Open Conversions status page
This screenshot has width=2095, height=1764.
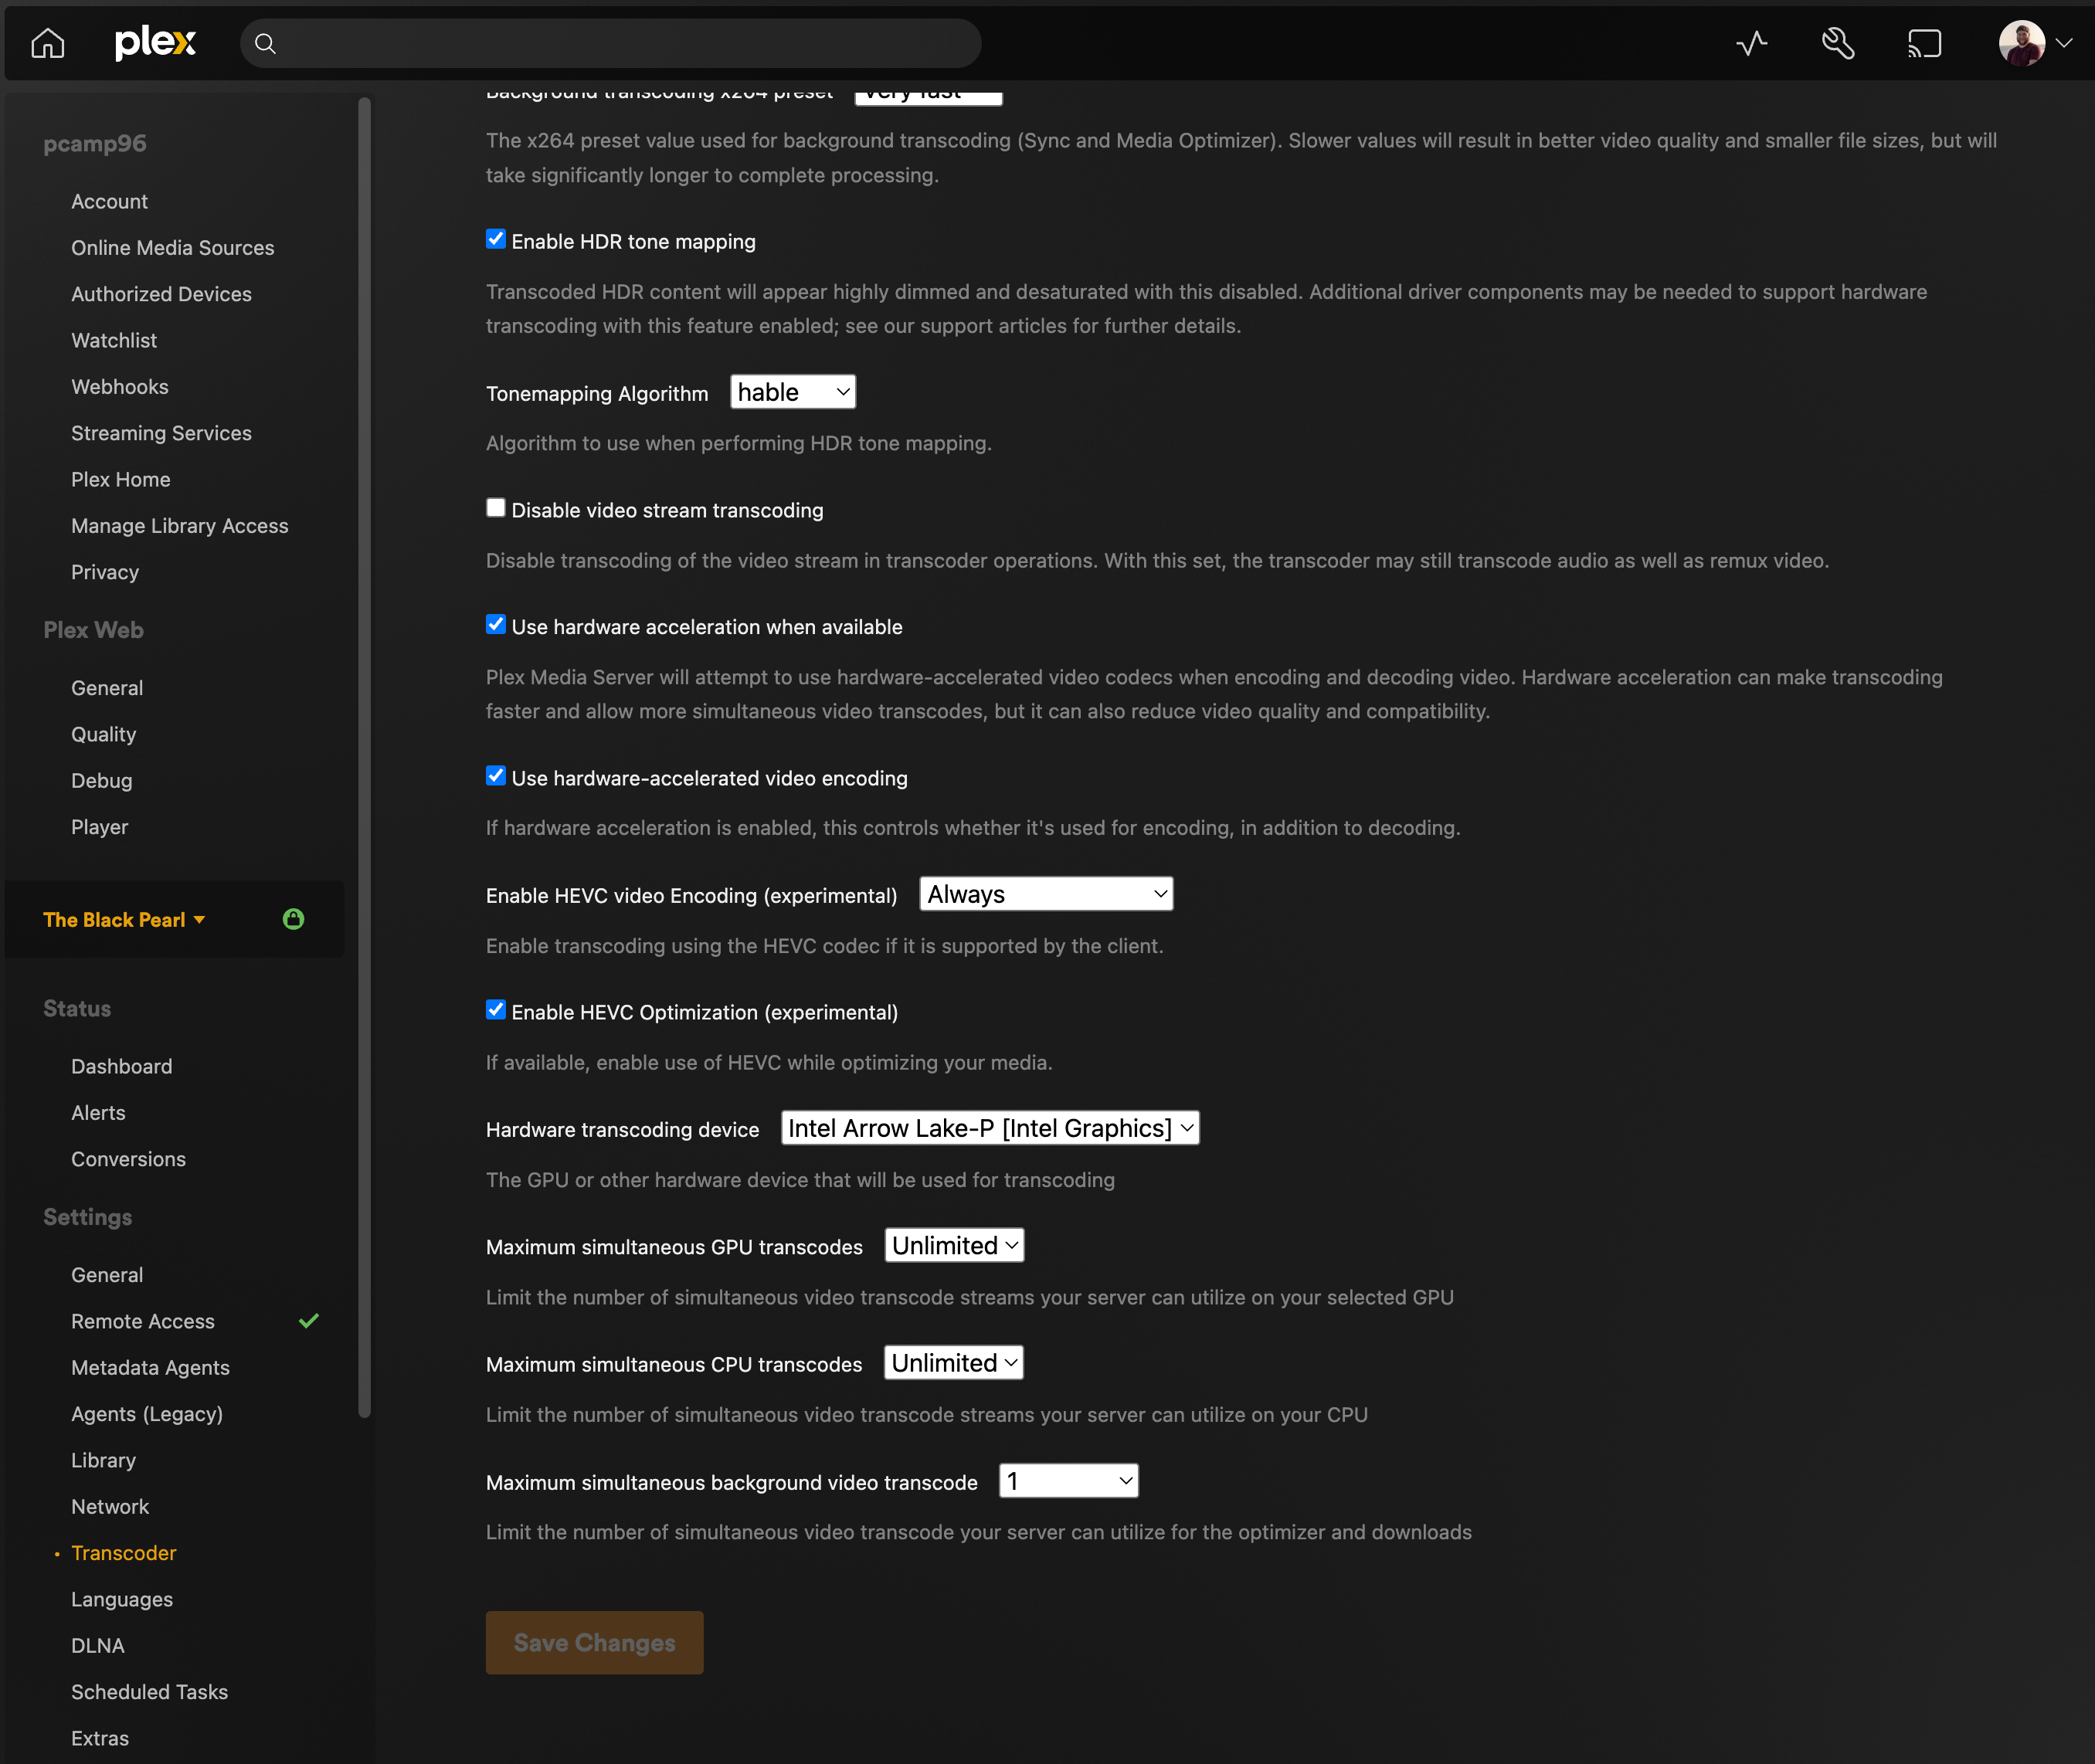(128, 1159)
